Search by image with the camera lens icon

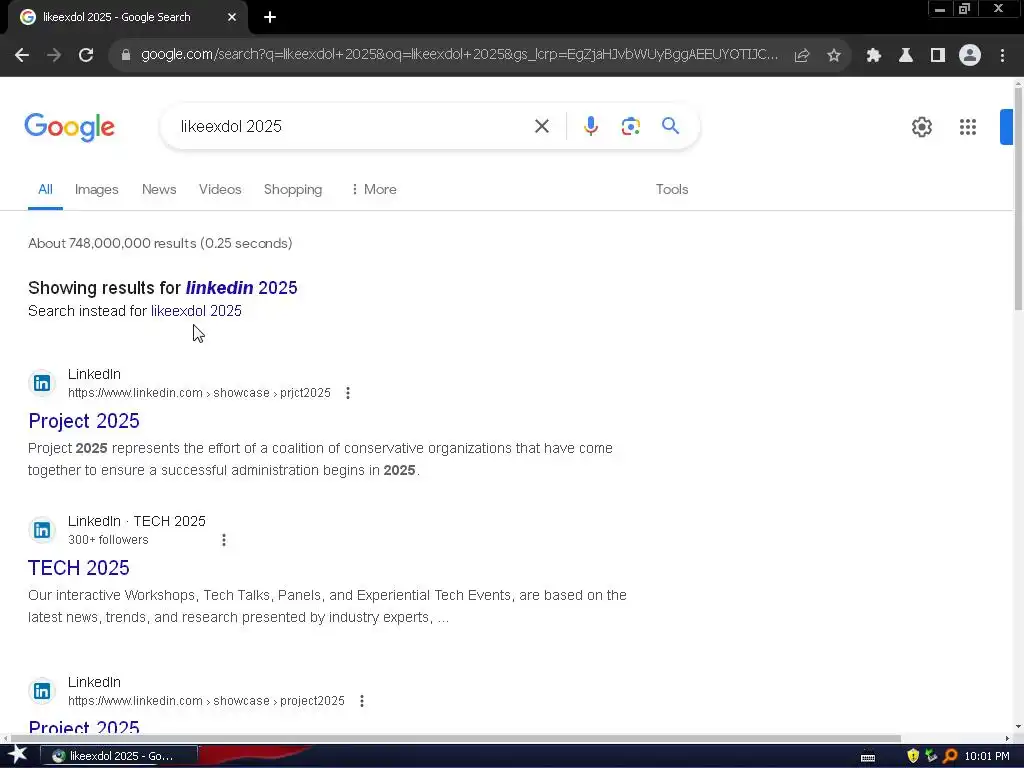[x=630, y=126]
